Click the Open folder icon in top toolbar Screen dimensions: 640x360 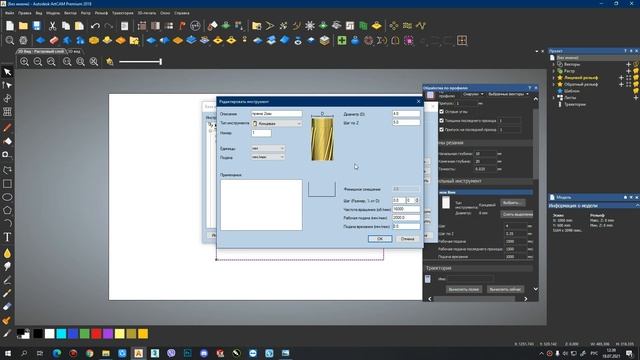tap(23, 26)
